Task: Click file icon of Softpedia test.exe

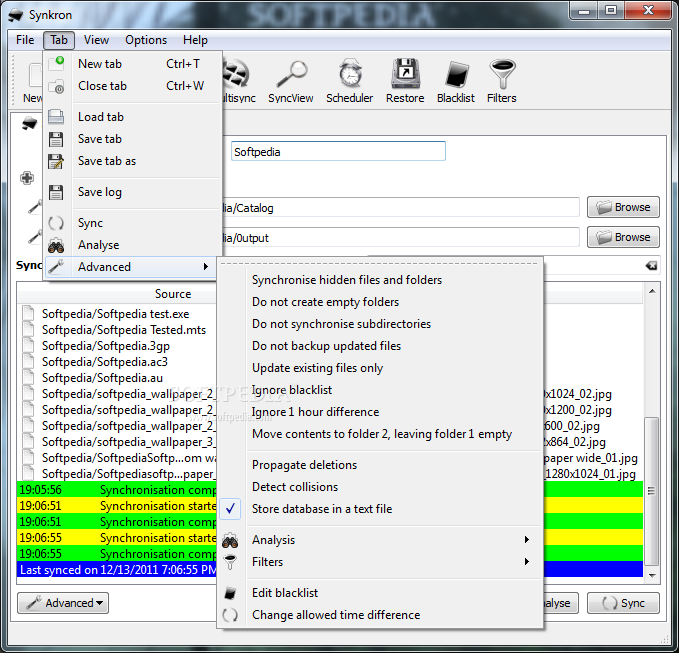Action: tap(29, 314)
